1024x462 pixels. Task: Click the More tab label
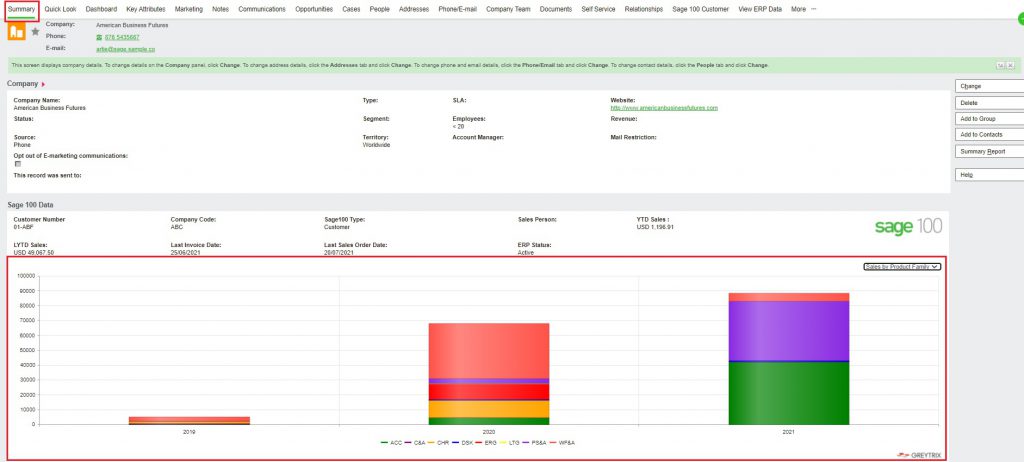click(798, 9)
